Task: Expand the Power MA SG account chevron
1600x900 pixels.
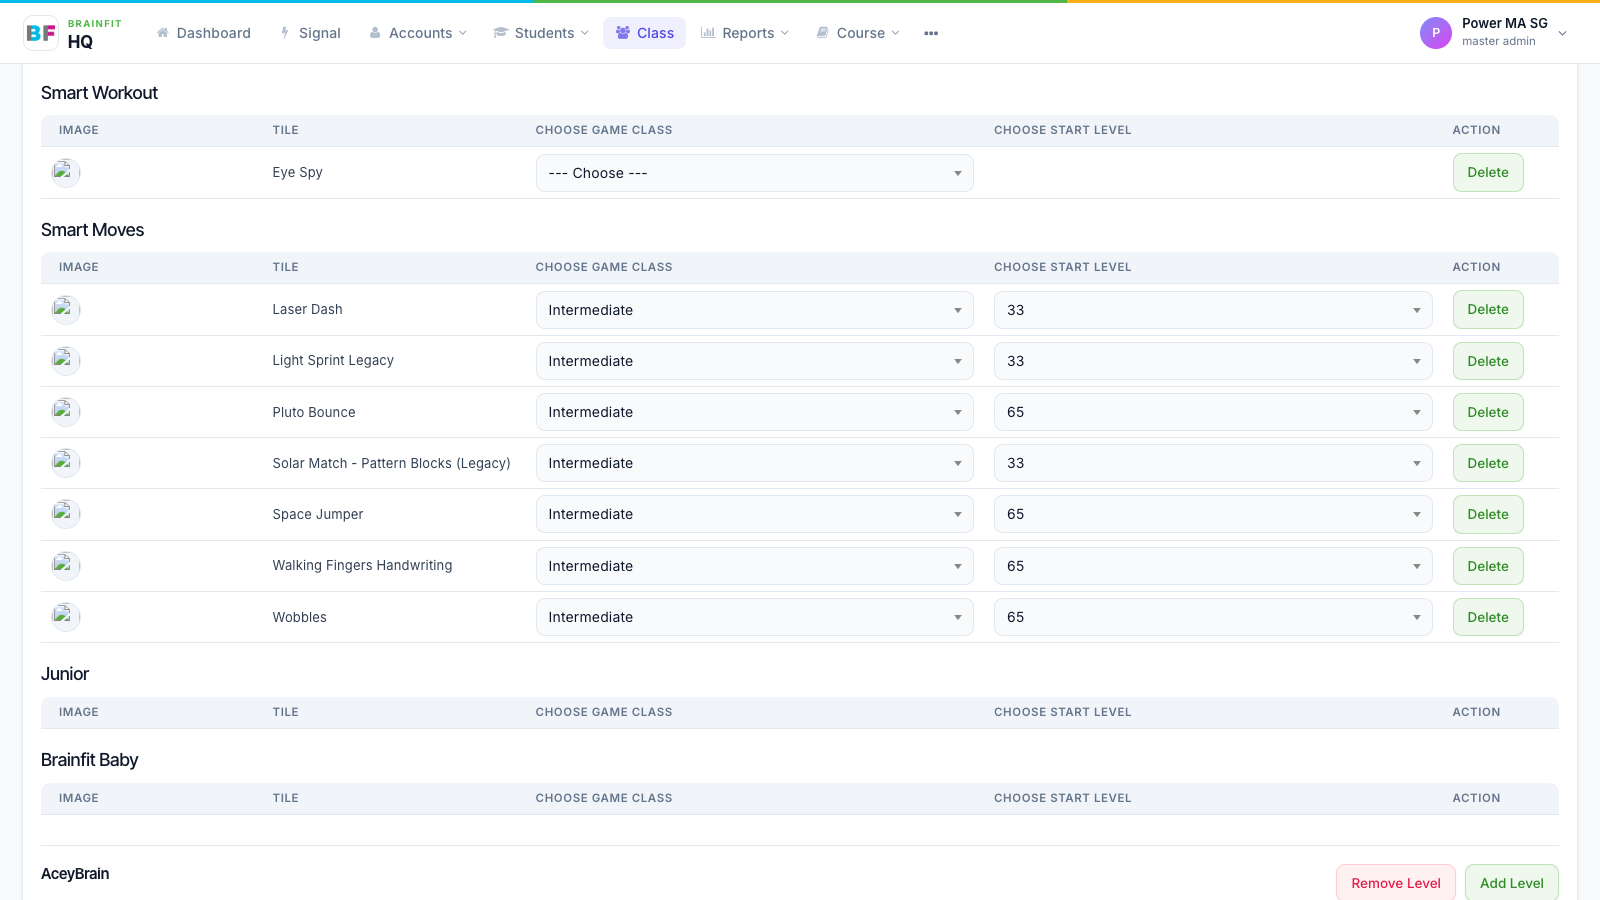Action: coord(1563,33)
